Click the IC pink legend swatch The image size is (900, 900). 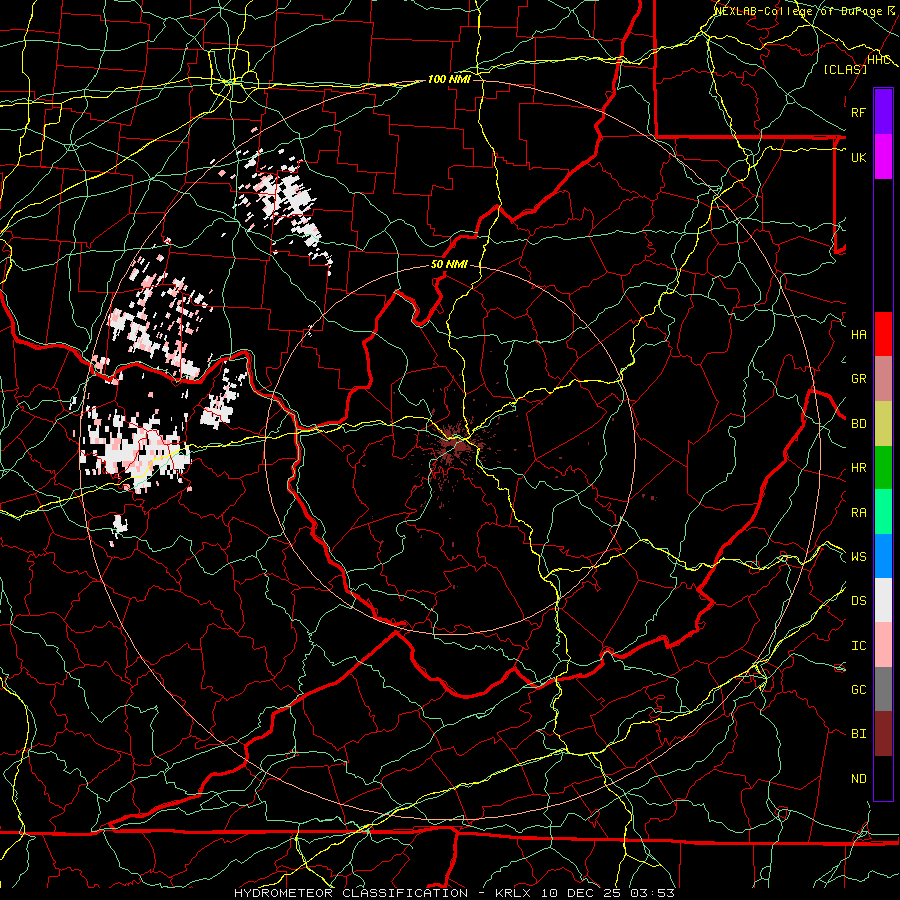pos(883,645)
